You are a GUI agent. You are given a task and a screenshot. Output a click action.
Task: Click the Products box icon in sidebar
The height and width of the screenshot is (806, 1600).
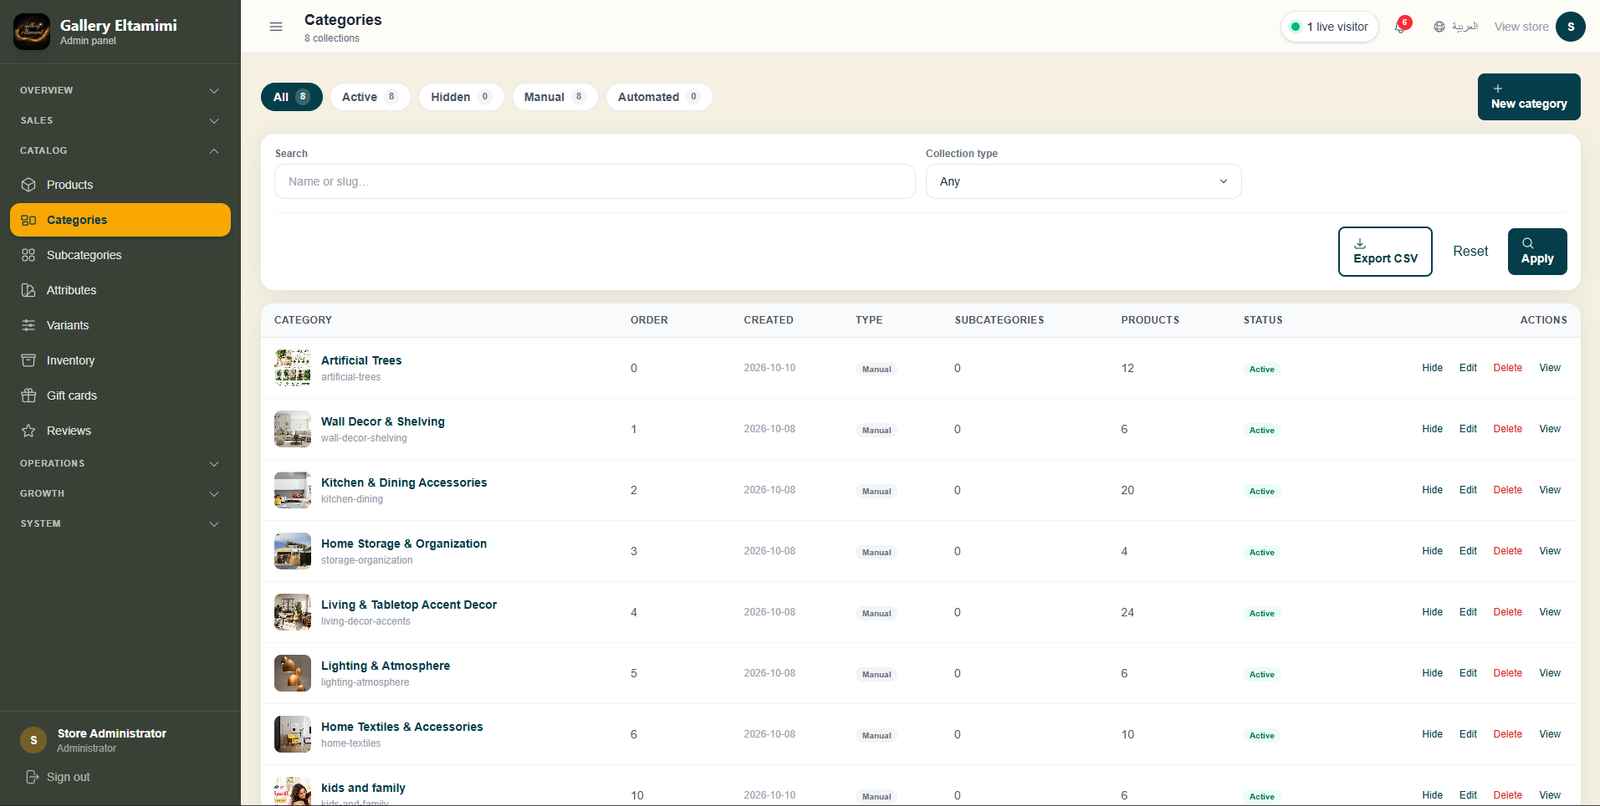pyautogui.click(x=28, y=185)
